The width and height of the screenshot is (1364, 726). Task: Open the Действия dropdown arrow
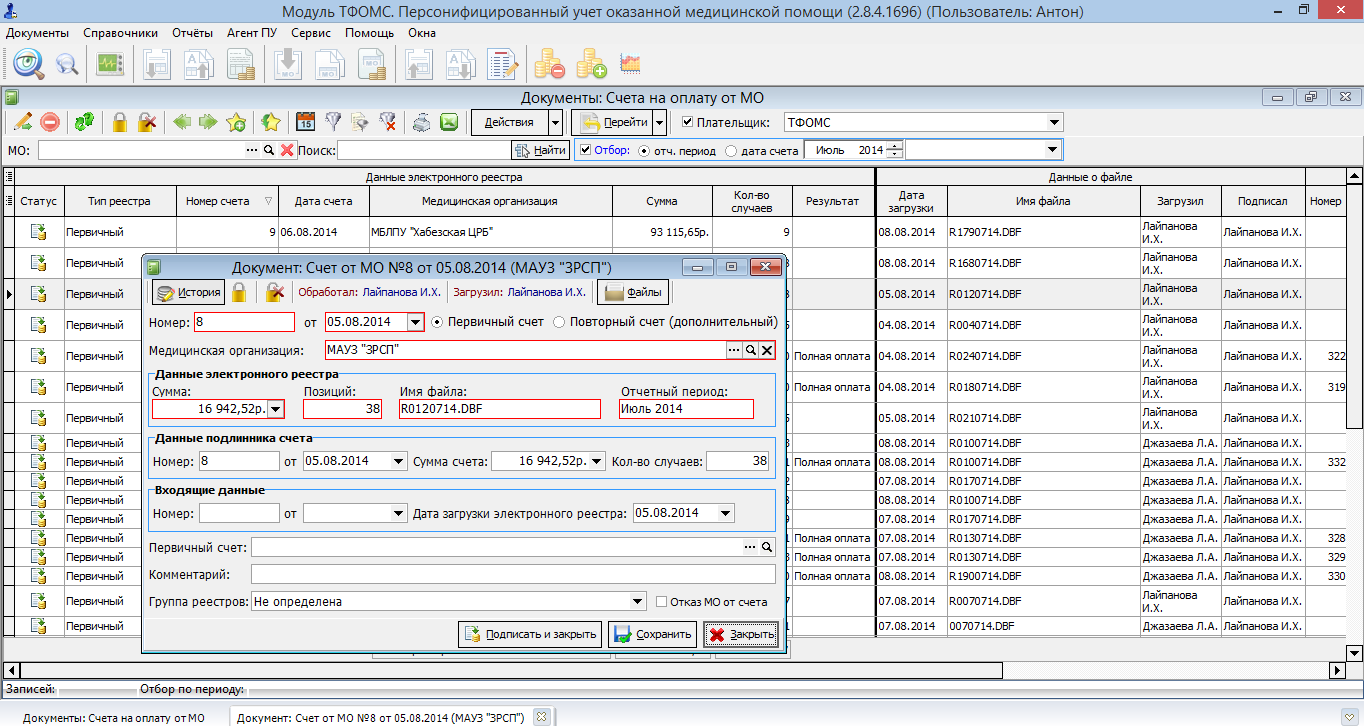(x=555, y=122)
